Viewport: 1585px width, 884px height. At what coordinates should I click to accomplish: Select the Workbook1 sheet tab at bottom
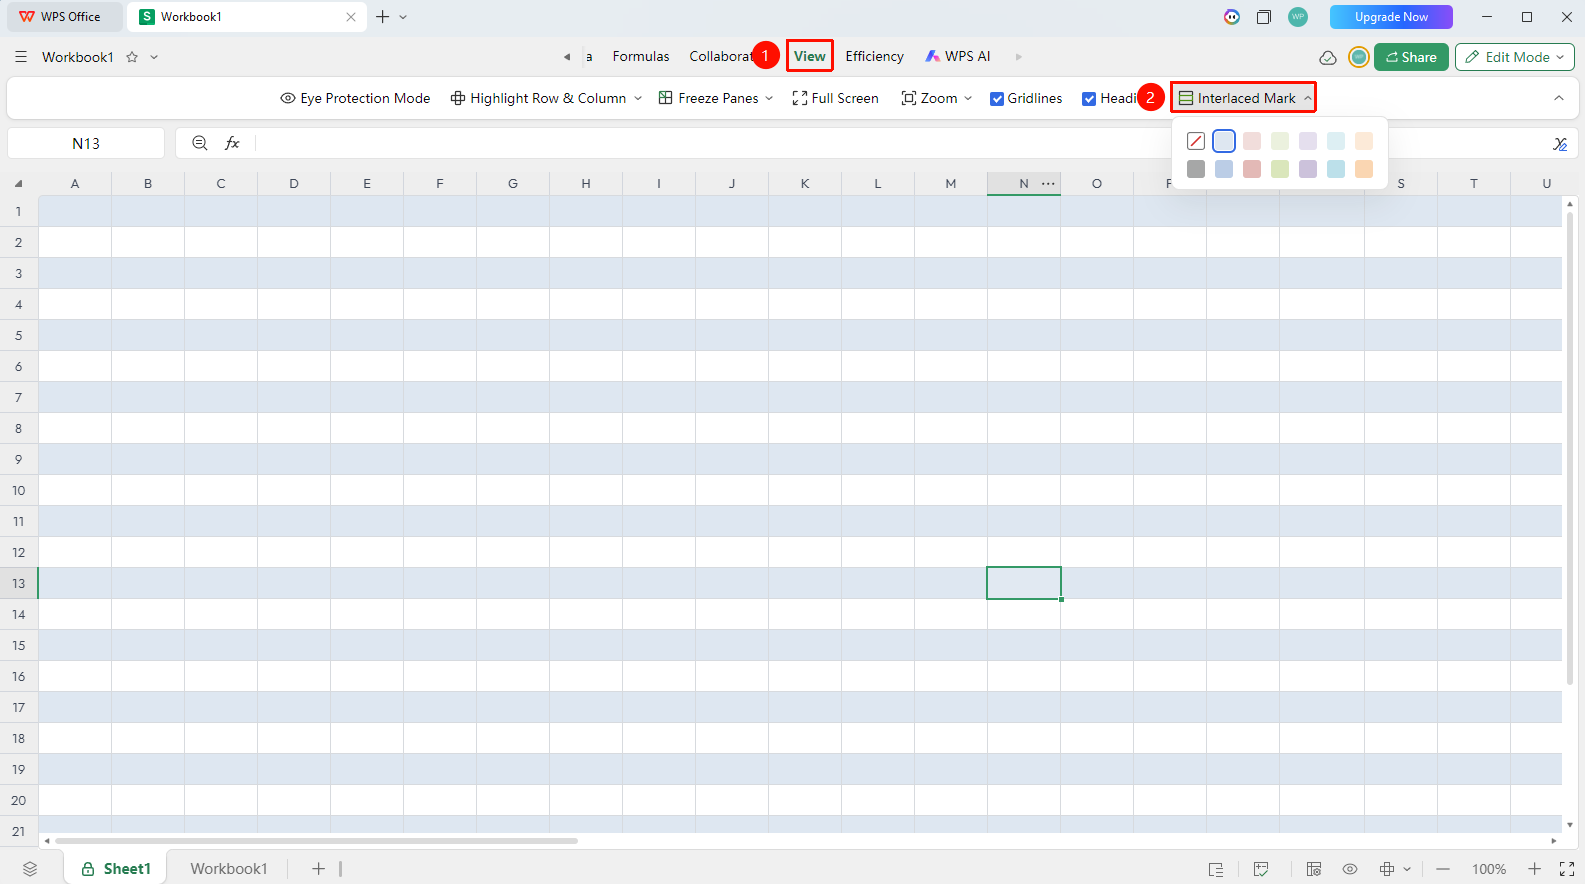click(229, 869)
